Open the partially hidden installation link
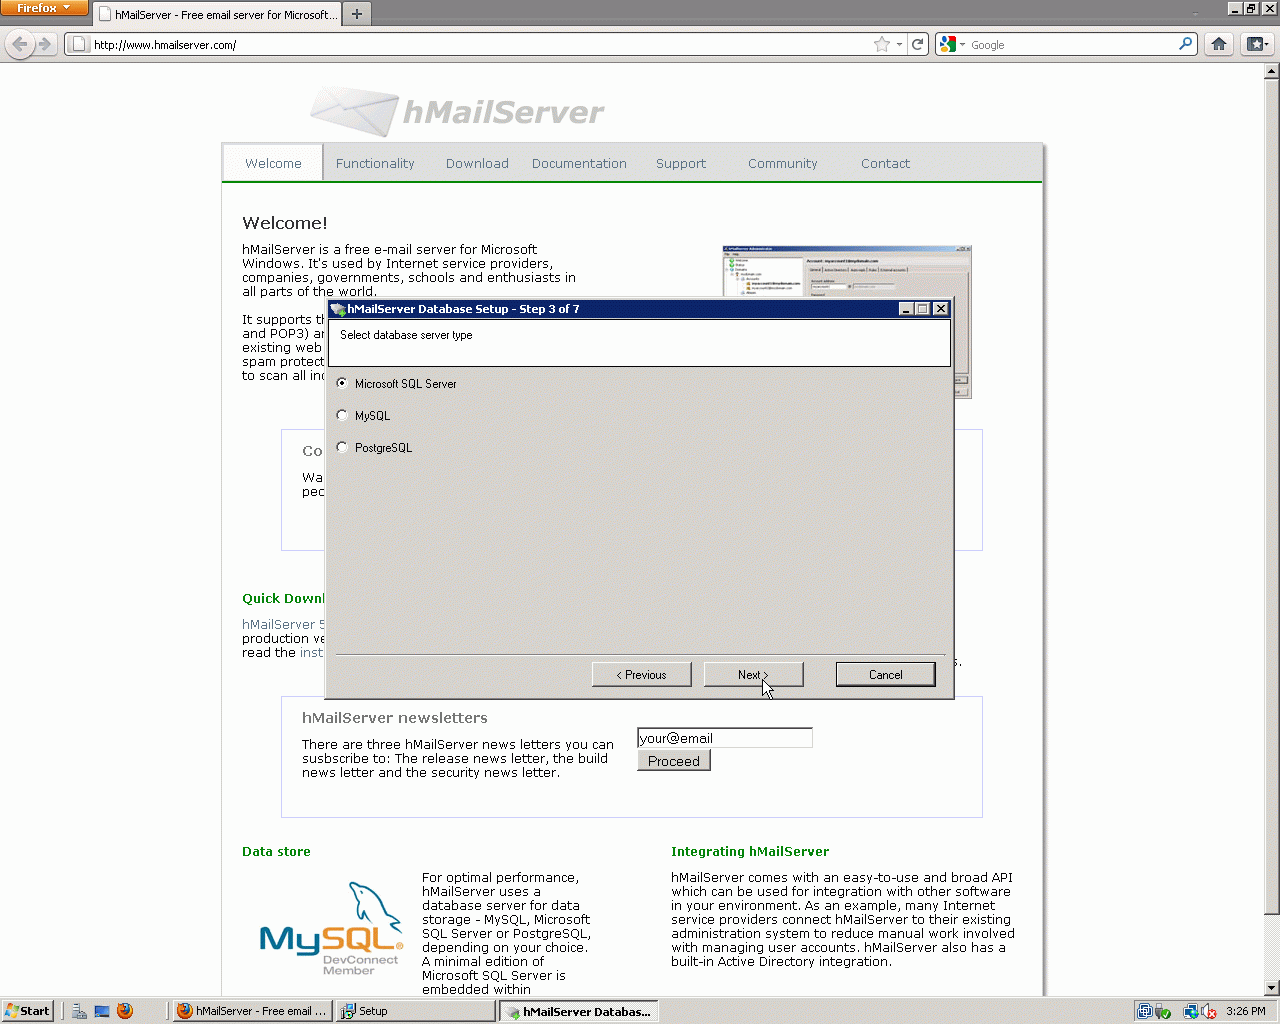Viewport: 1280px width, 1024px height. point(312,653)
